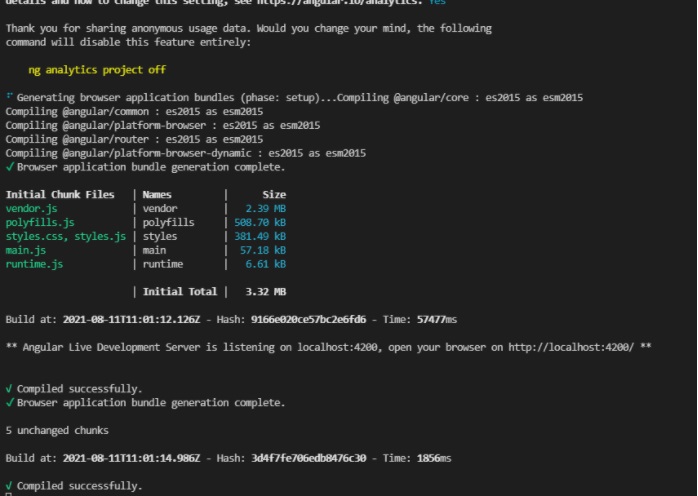Click the 6.61 kB size value

tap(266, 264)
